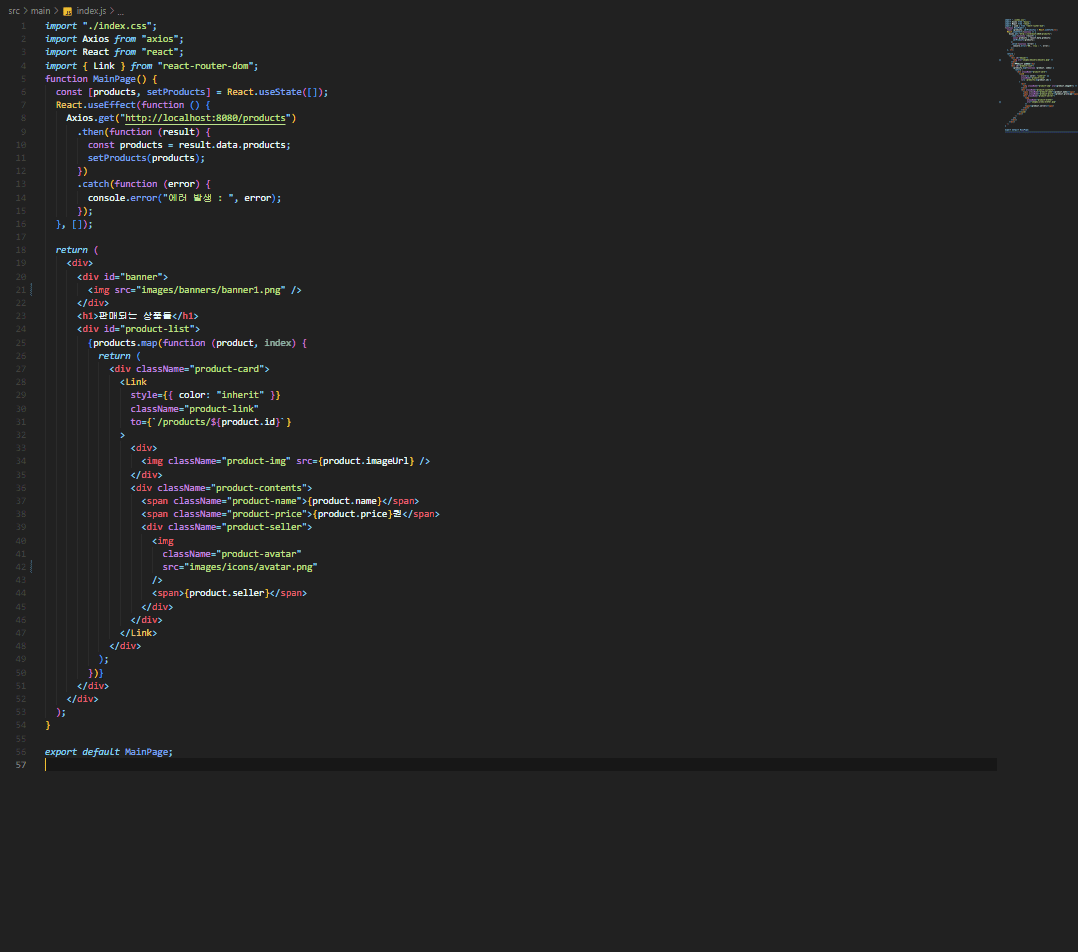
Task: Click the .then call
Action: [91, 132]
